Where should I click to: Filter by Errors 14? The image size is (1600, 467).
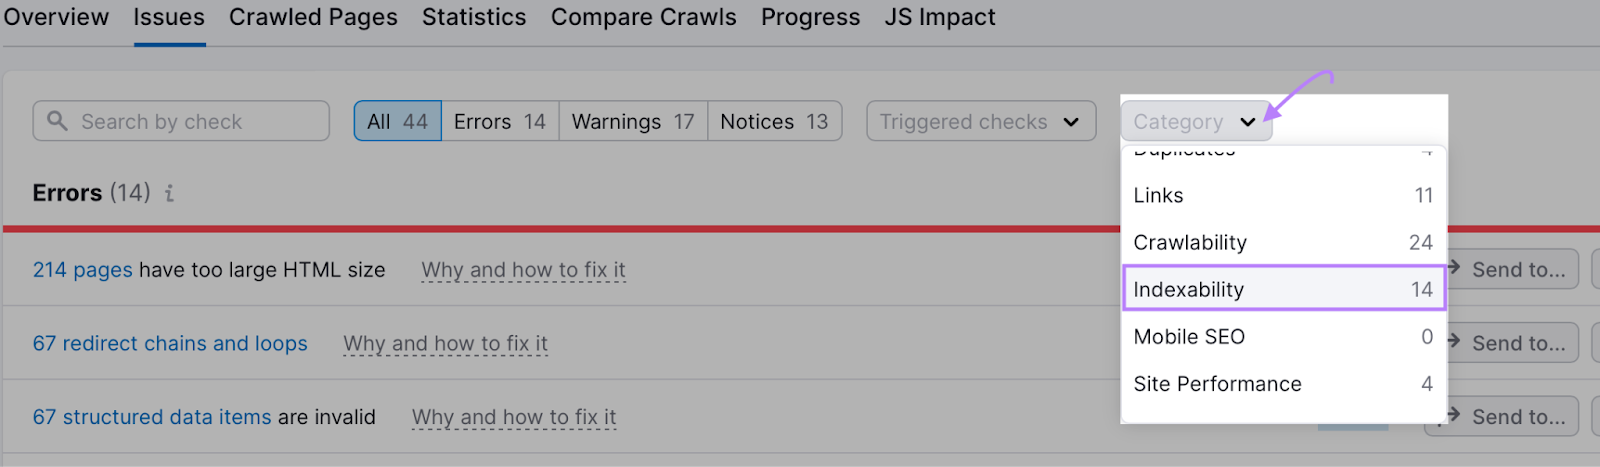point(500,122)
